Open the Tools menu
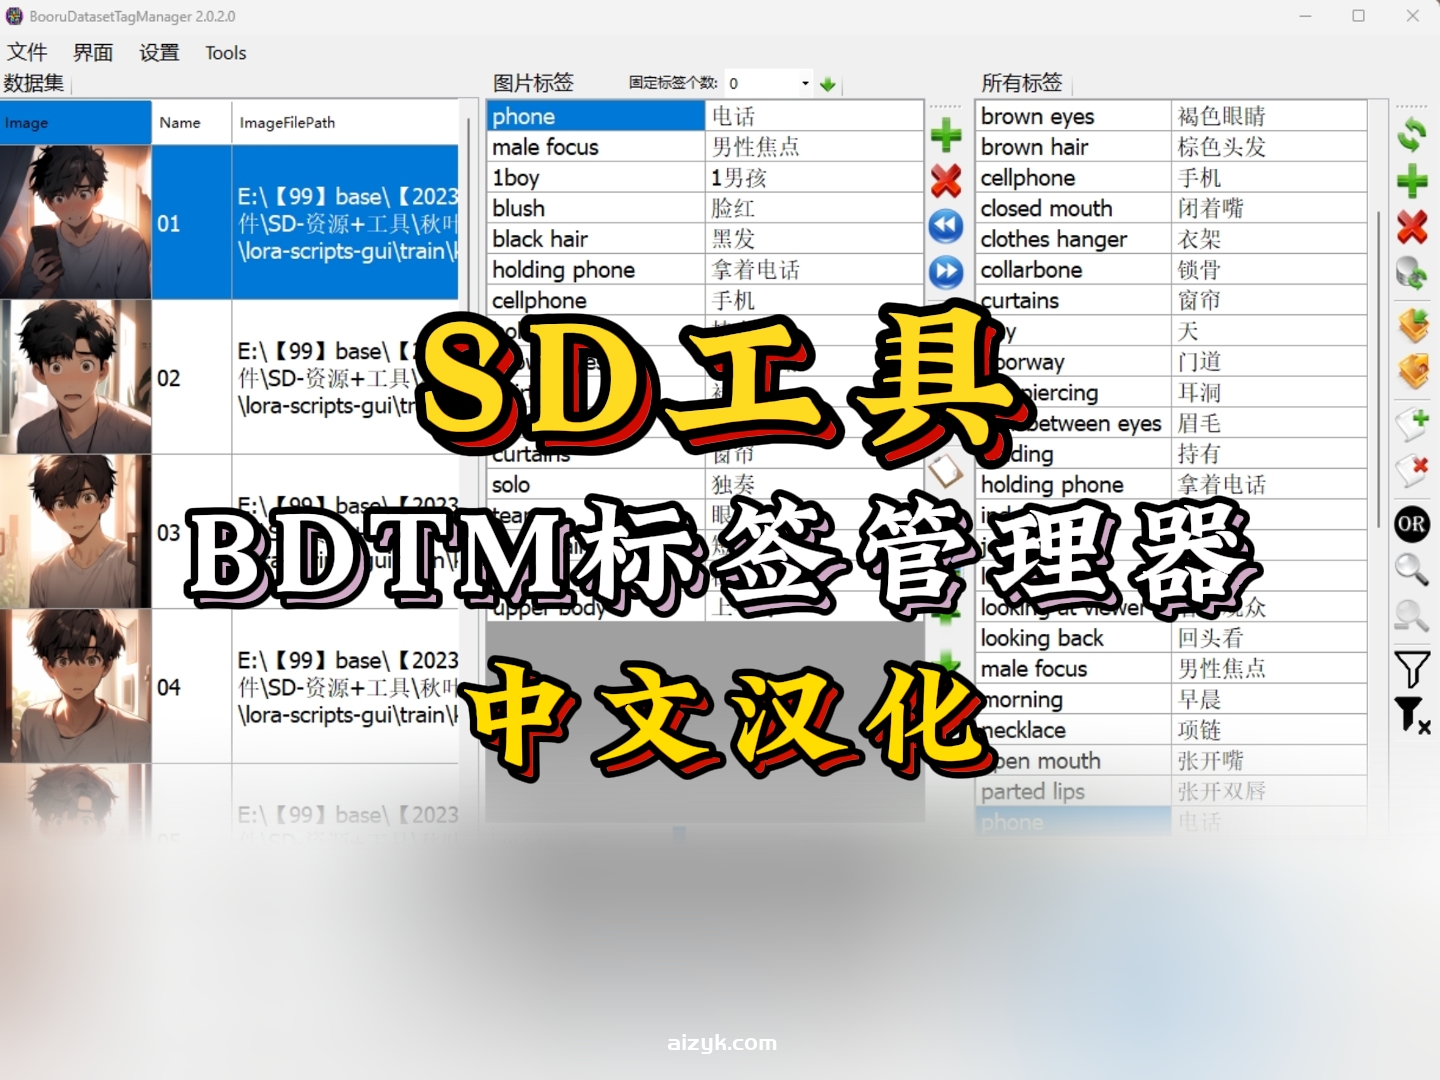 224,52
